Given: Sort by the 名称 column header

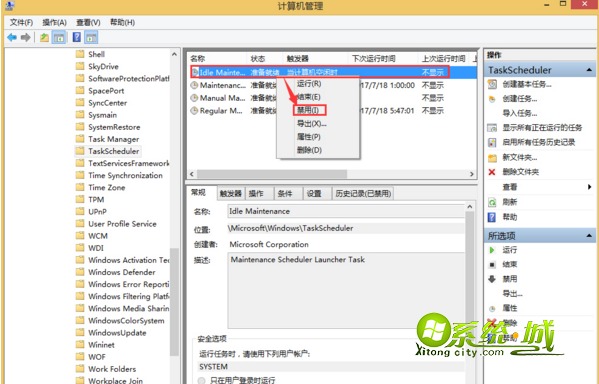Looking at the screenshot, I should click(217, 58).
